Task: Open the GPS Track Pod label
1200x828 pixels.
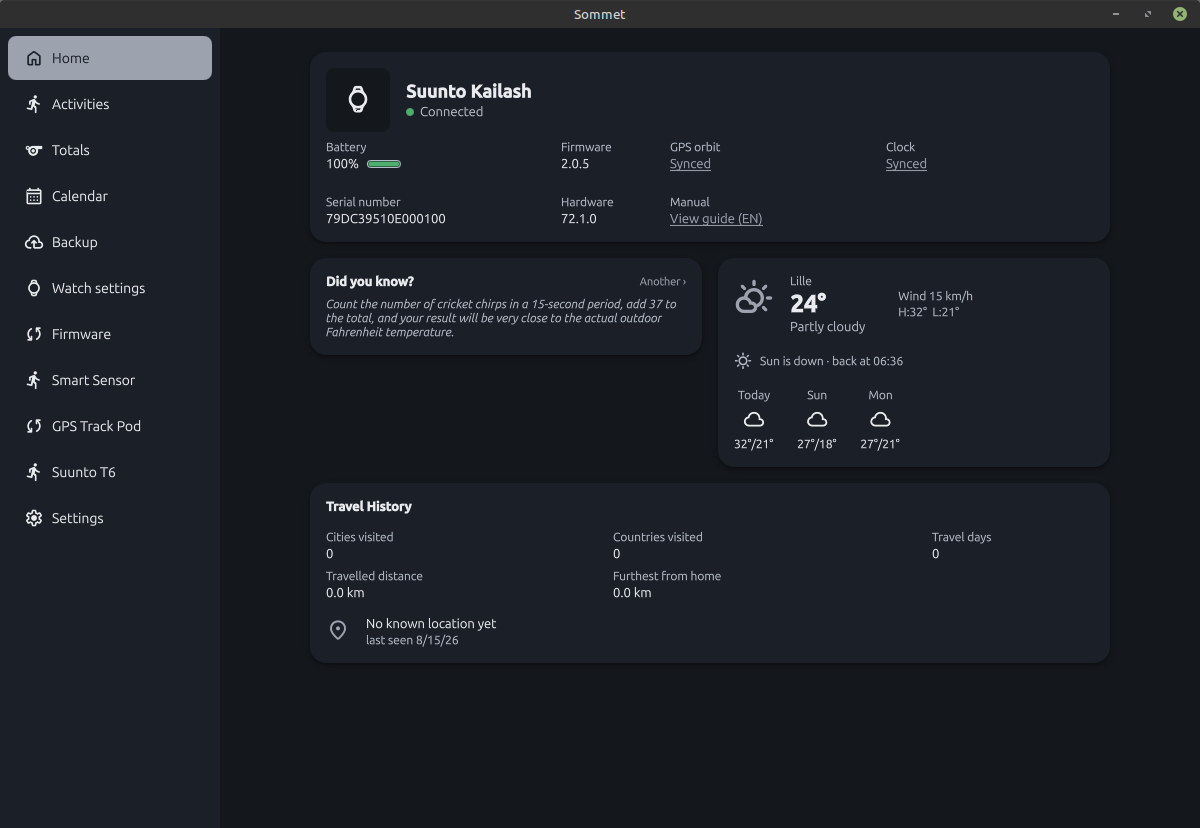Action: [96, 426]
